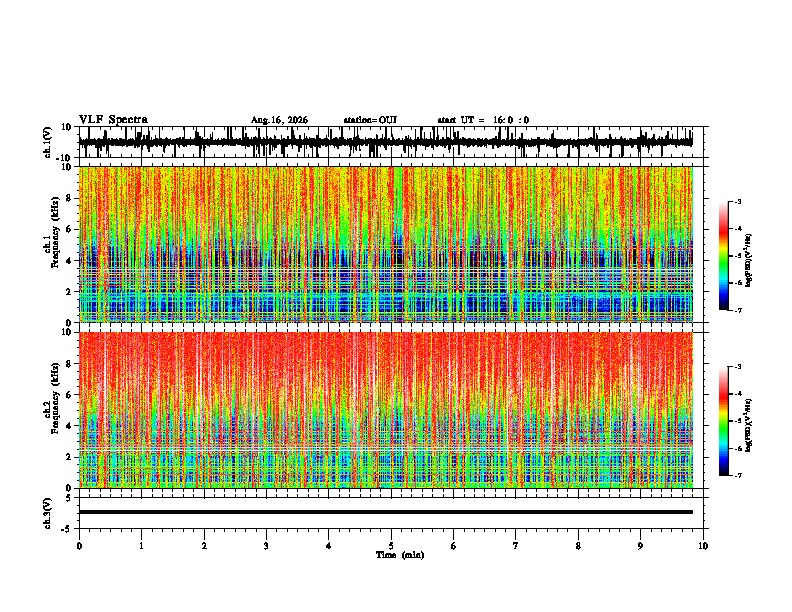Select the "Time (min)" axis title
792x612 pixels.
tap(400, 555)
